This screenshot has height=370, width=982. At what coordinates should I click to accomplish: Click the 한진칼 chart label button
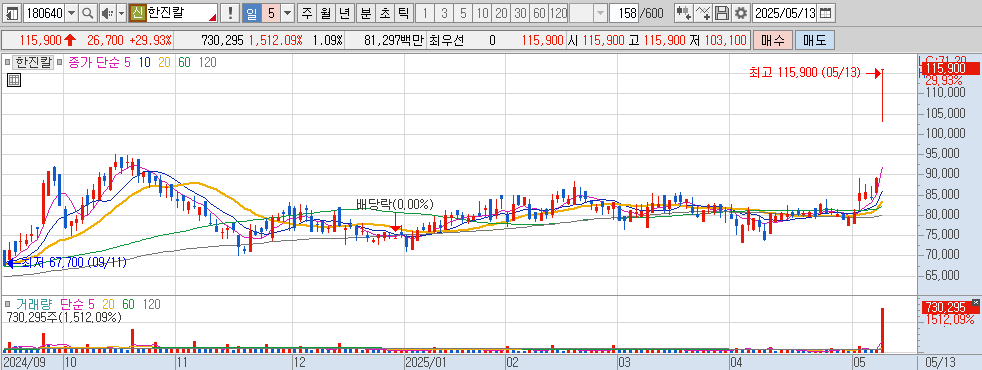(x=34, y=62)
